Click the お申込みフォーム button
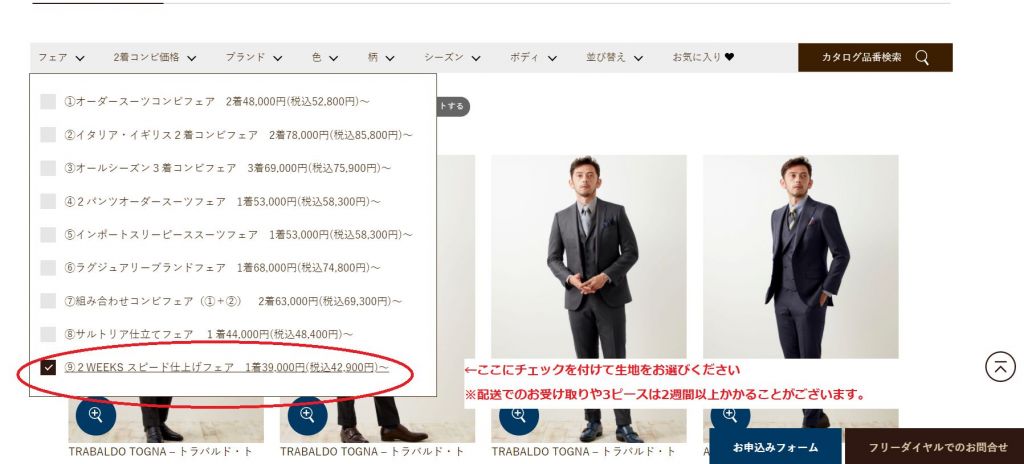1024x464 pixels. coord(775,447)
